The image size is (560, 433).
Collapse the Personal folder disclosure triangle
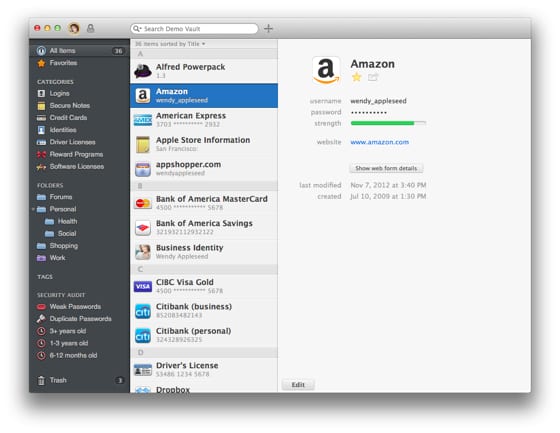click(x=33, y=209)
